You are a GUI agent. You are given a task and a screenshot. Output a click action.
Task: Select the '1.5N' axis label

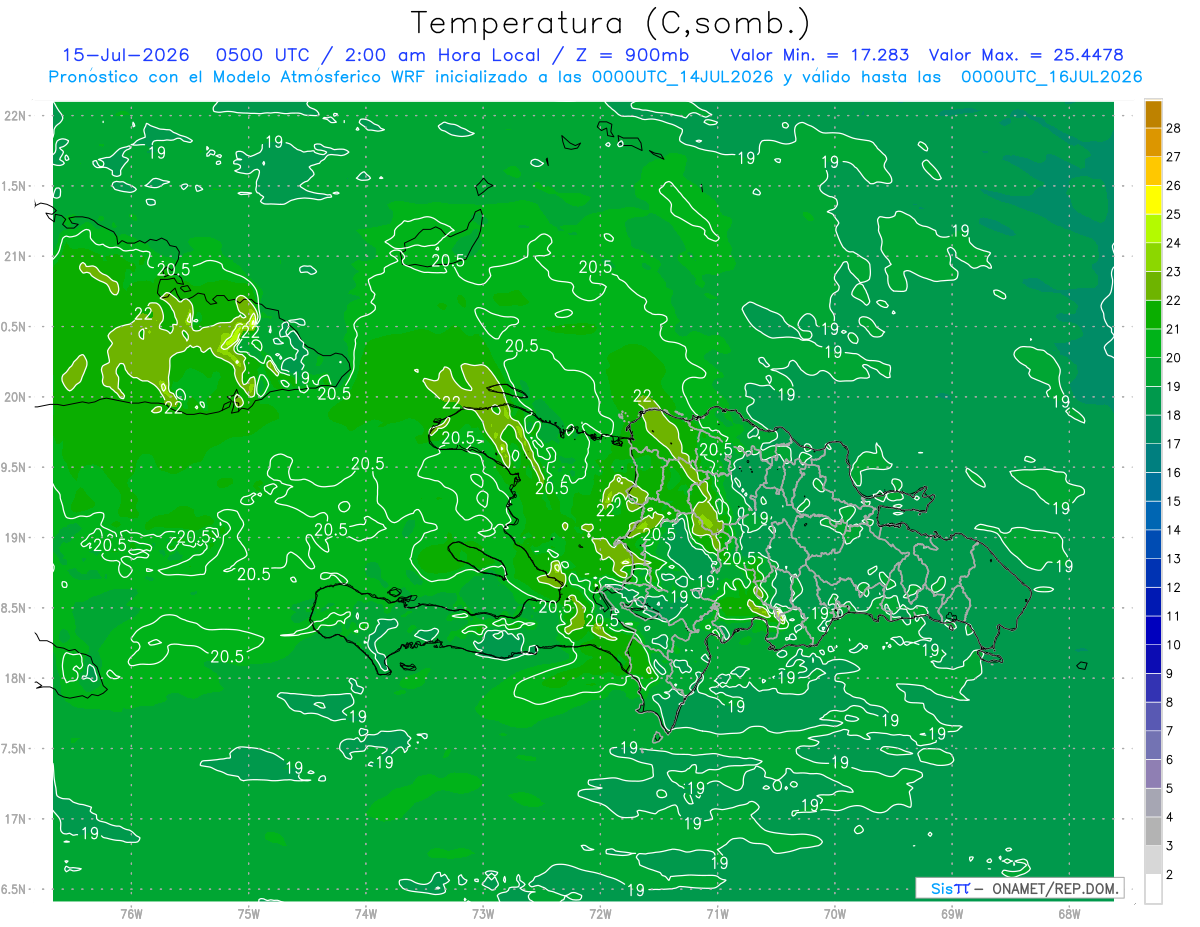pyautogui.click(x=14, y=186)
